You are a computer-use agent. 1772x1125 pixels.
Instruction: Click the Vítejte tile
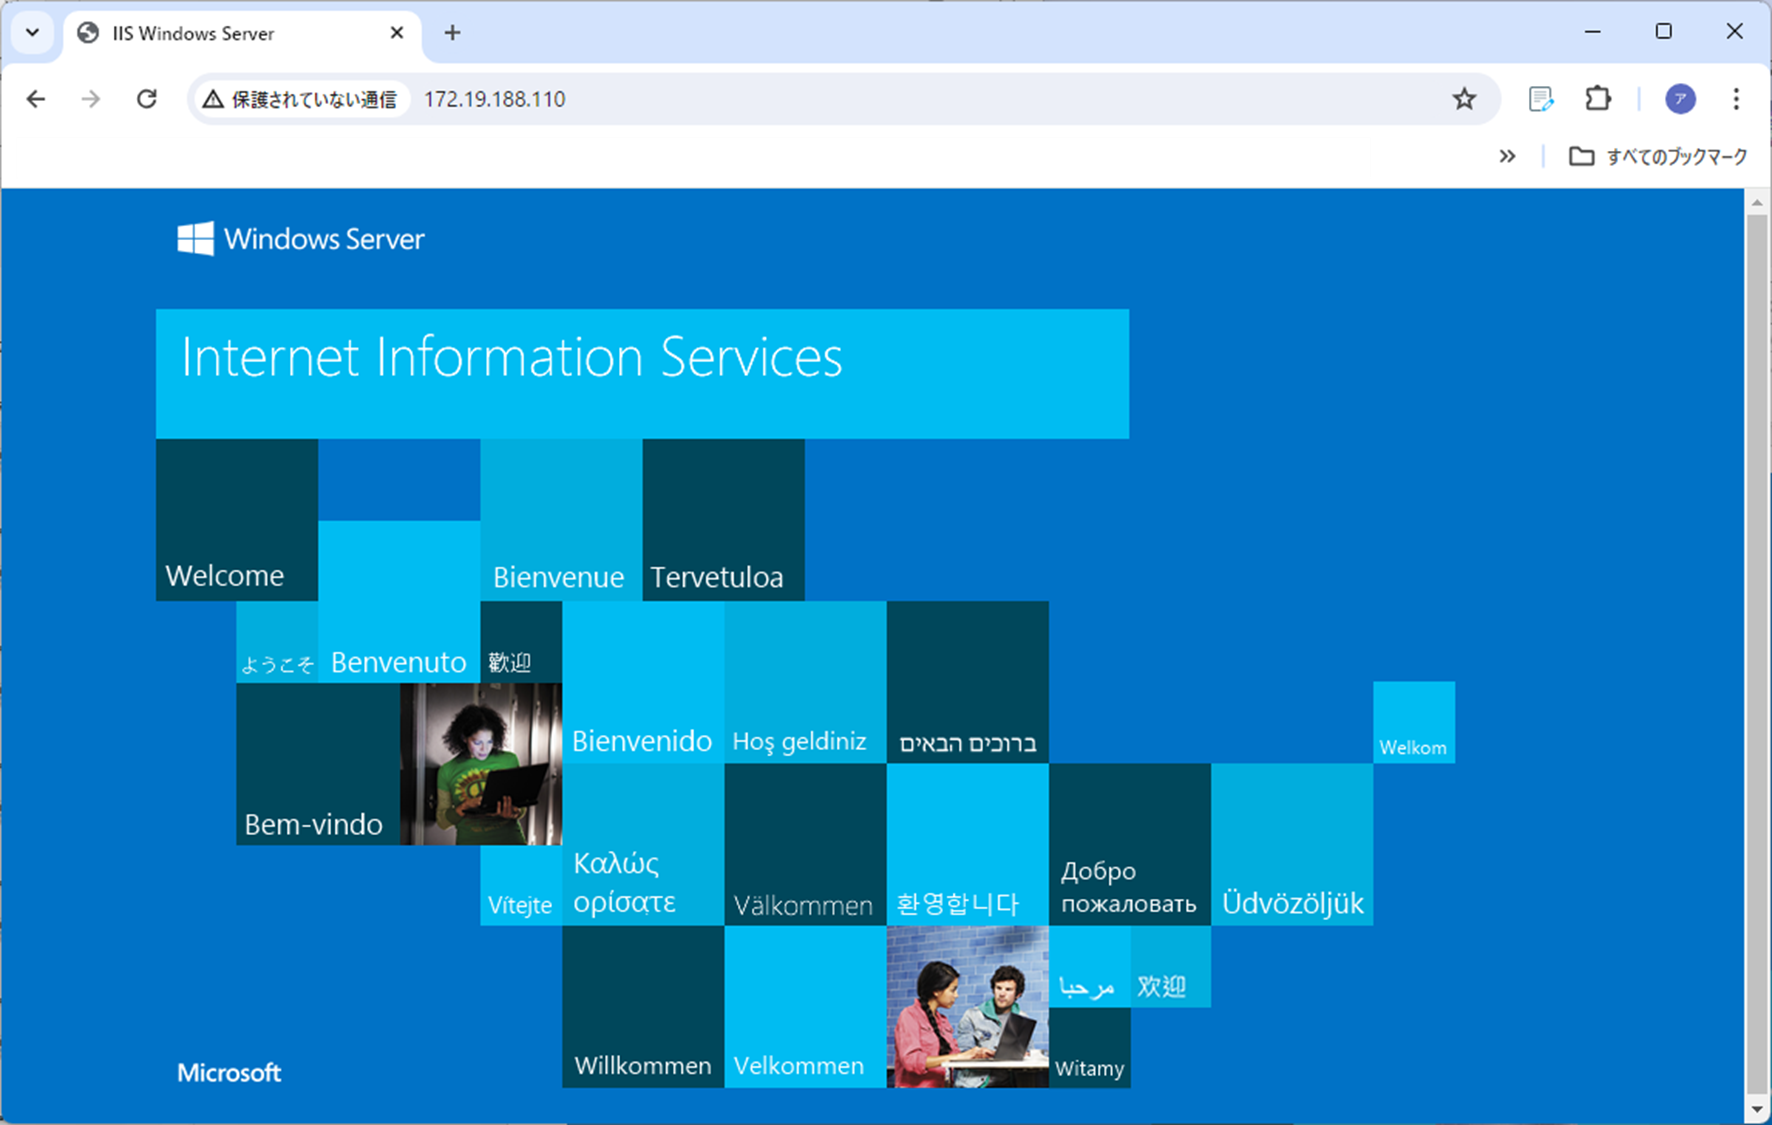tap(521, 885)
